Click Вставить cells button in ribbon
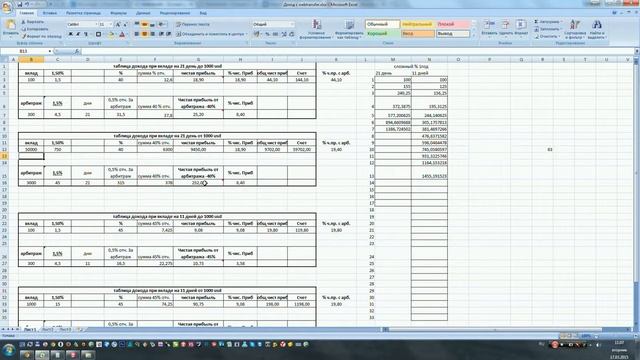This screenshot has height=360, width=640. point(489,28)
